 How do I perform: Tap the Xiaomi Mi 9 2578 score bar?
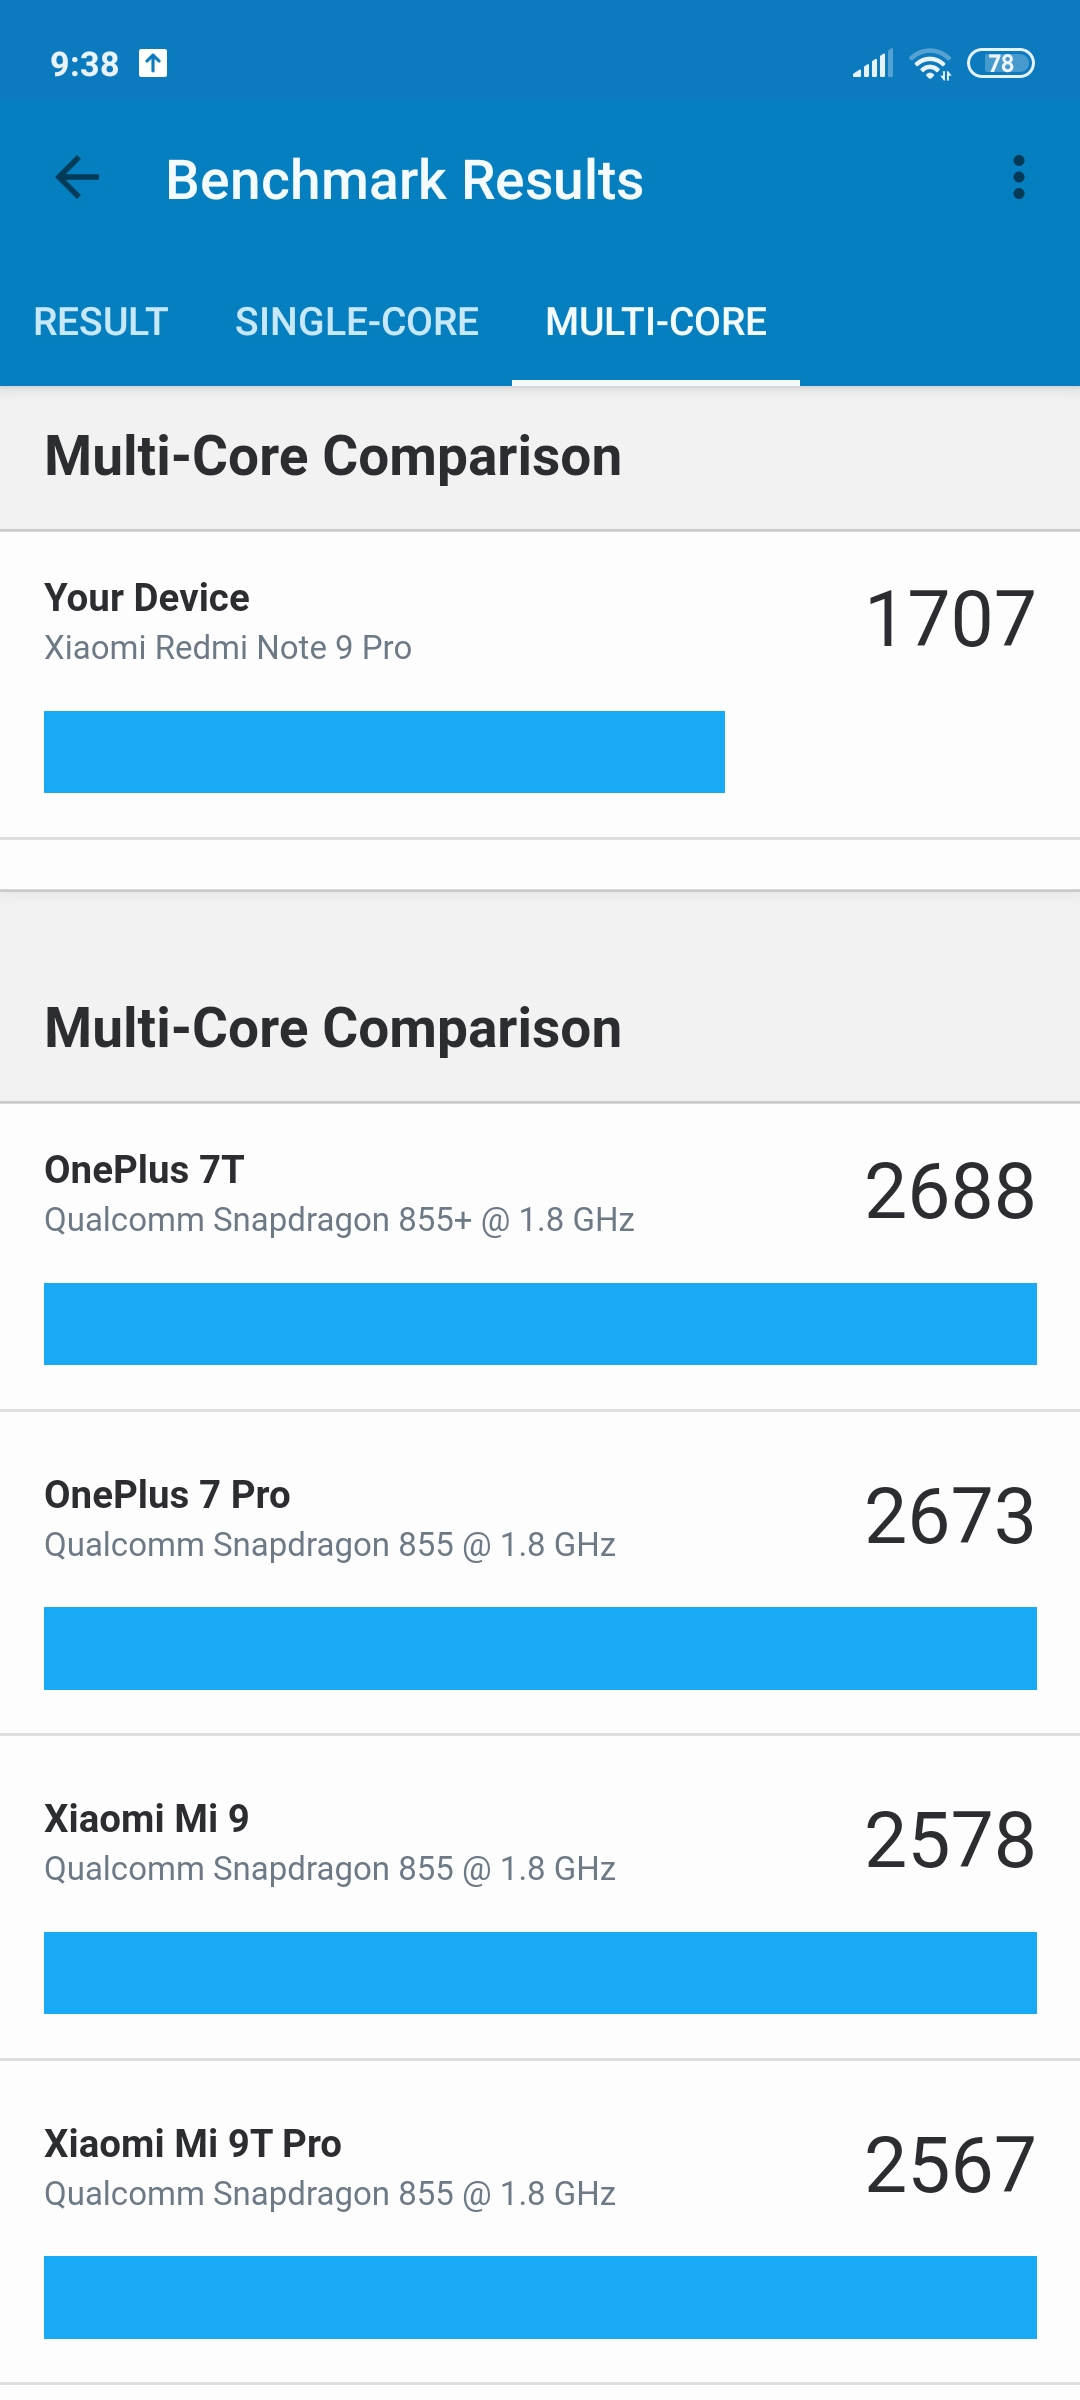click(x=540, y=1973)
